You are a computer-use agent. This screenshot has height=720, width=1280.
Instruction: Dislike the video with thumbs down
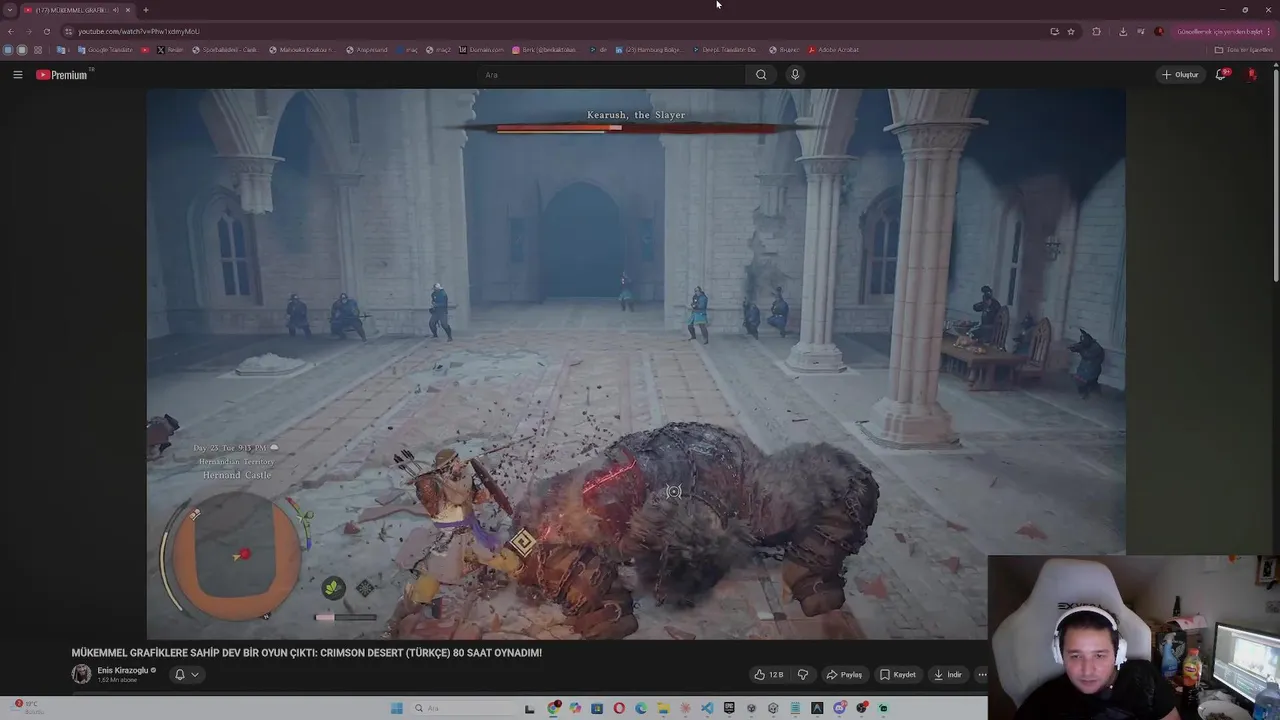pyautogui.click(x=802, y=675)
